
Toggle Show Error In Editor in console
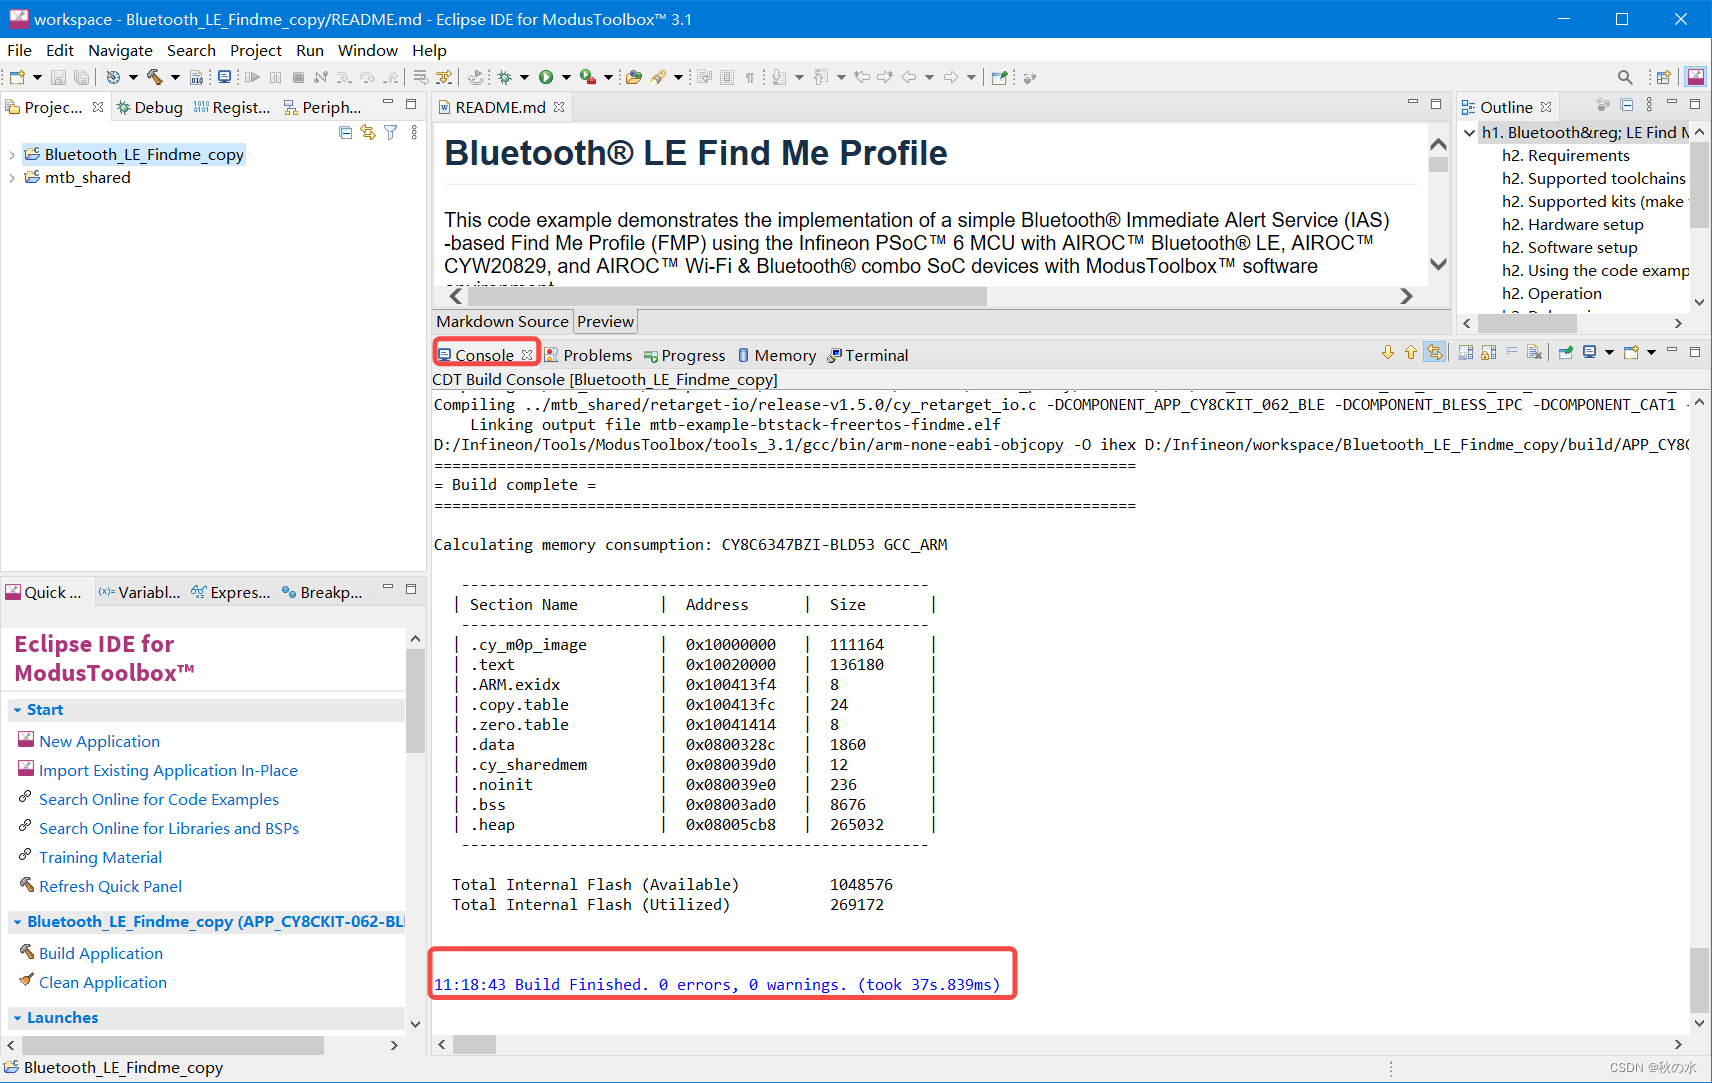(x=1434, y=352)
